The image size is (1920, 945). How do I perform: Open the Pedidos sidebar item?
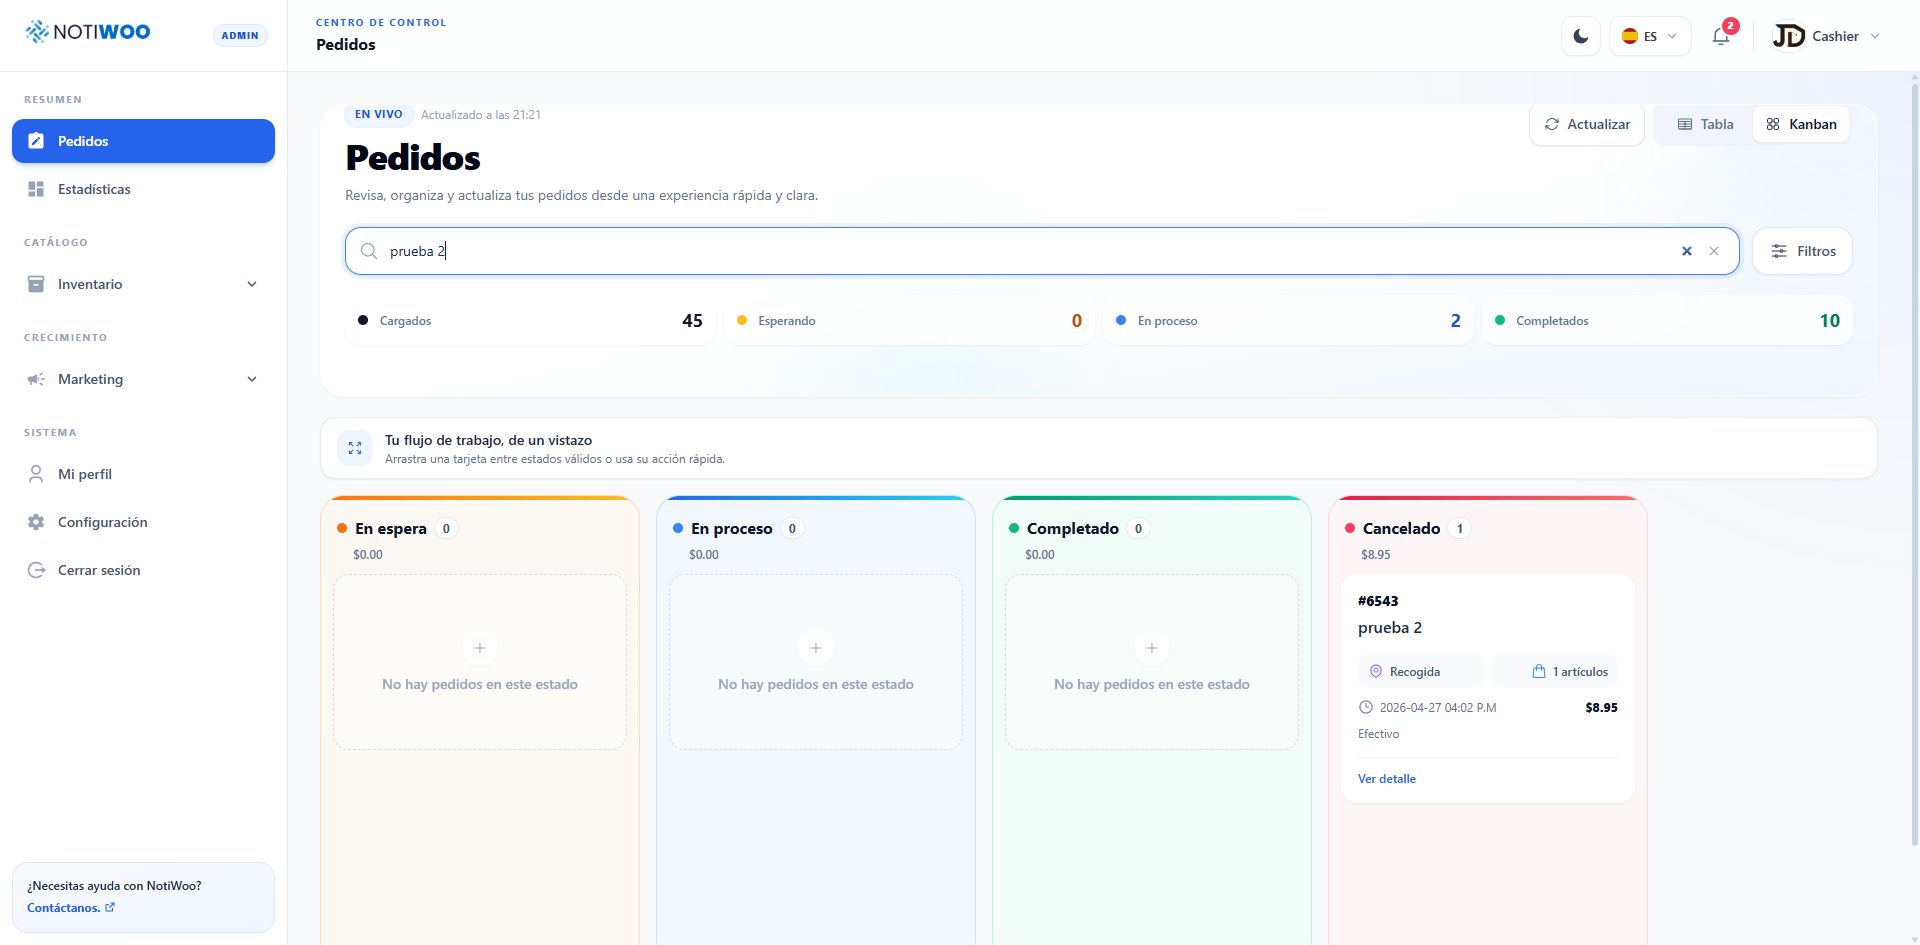(x=143, y=141)
